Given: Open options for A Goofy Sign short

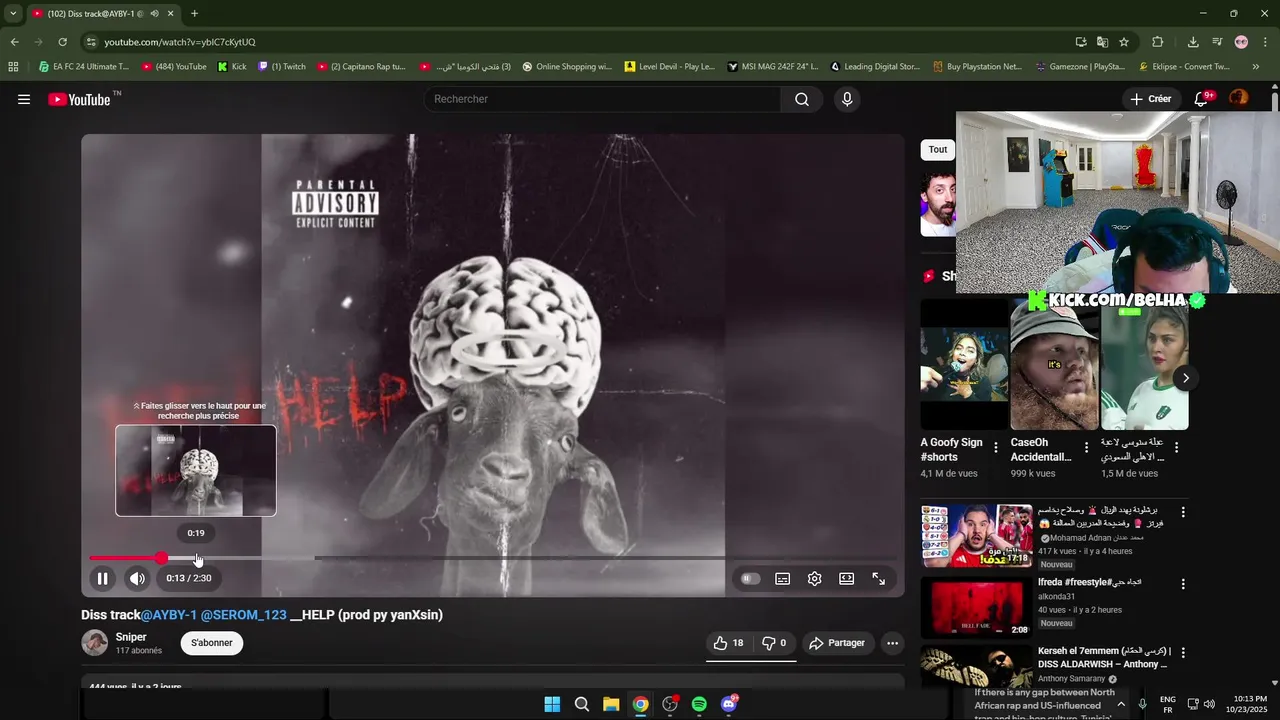Looking at the screenshot, I should pyautogui.click(x=996, y=448).
